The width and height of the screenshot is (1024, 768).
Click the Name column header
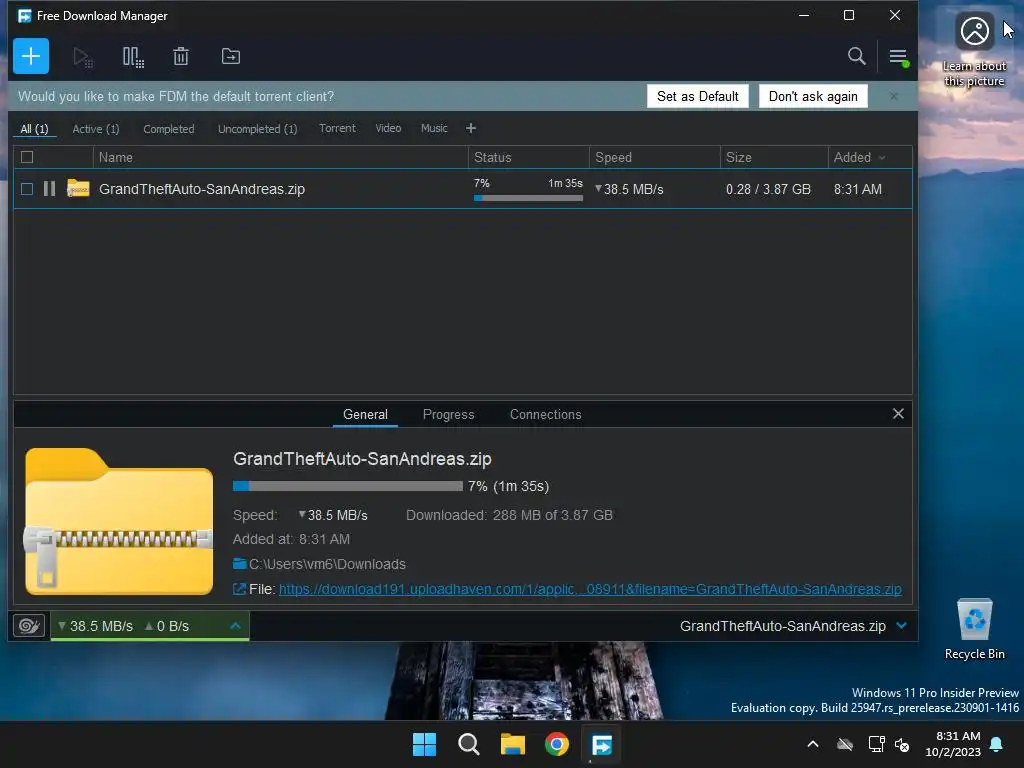[281, 157]
